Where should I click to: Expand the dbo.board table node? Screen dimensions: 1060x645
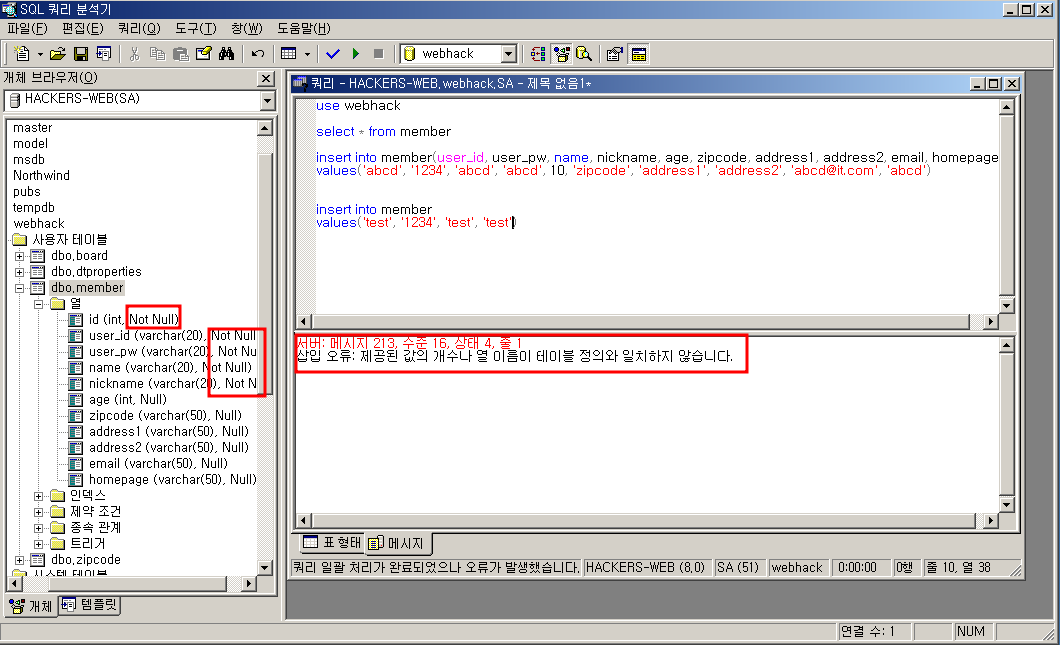(20, 256)
